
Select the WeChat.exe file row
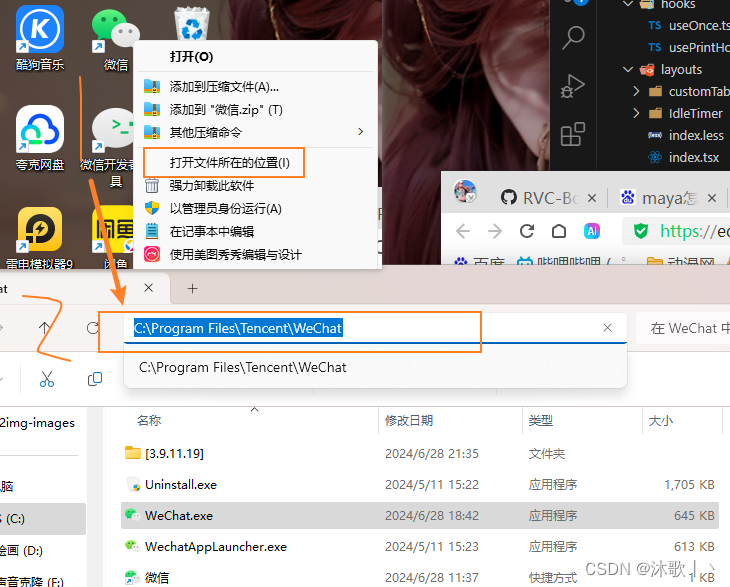(x=419, y=515)
